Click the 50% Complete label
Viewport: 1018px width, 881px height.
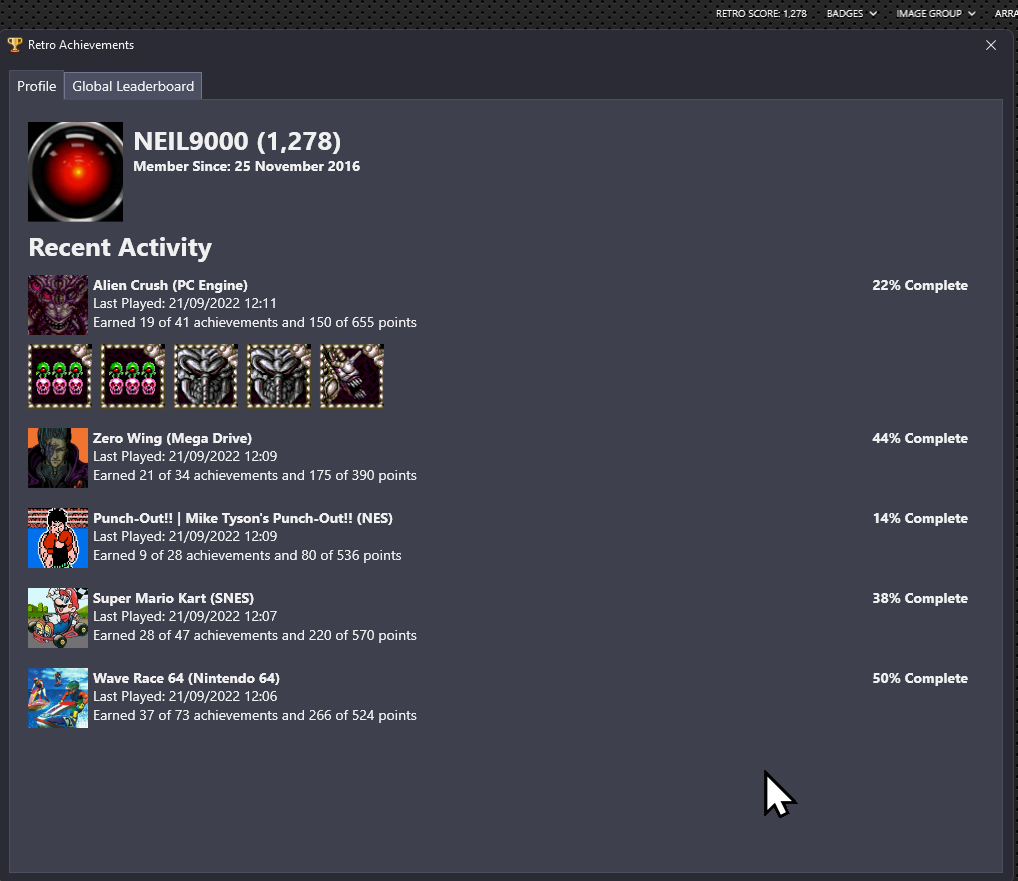tap(920, 678)
